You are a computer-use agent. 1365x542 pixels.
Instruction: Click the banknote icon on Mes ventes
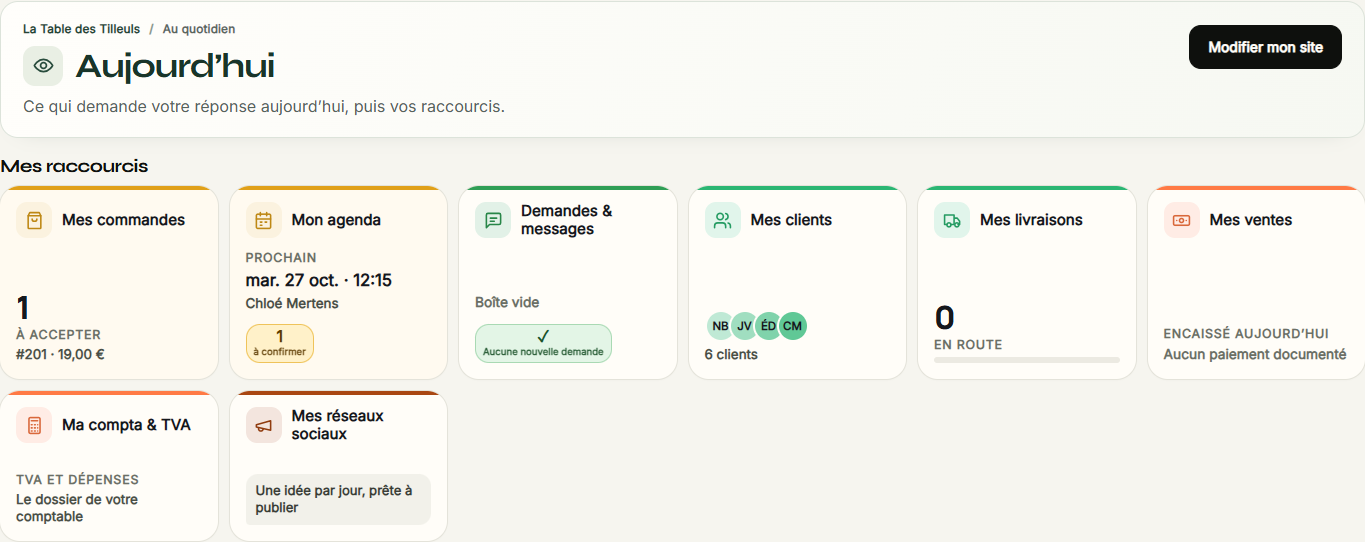(x=1182, y=220)
